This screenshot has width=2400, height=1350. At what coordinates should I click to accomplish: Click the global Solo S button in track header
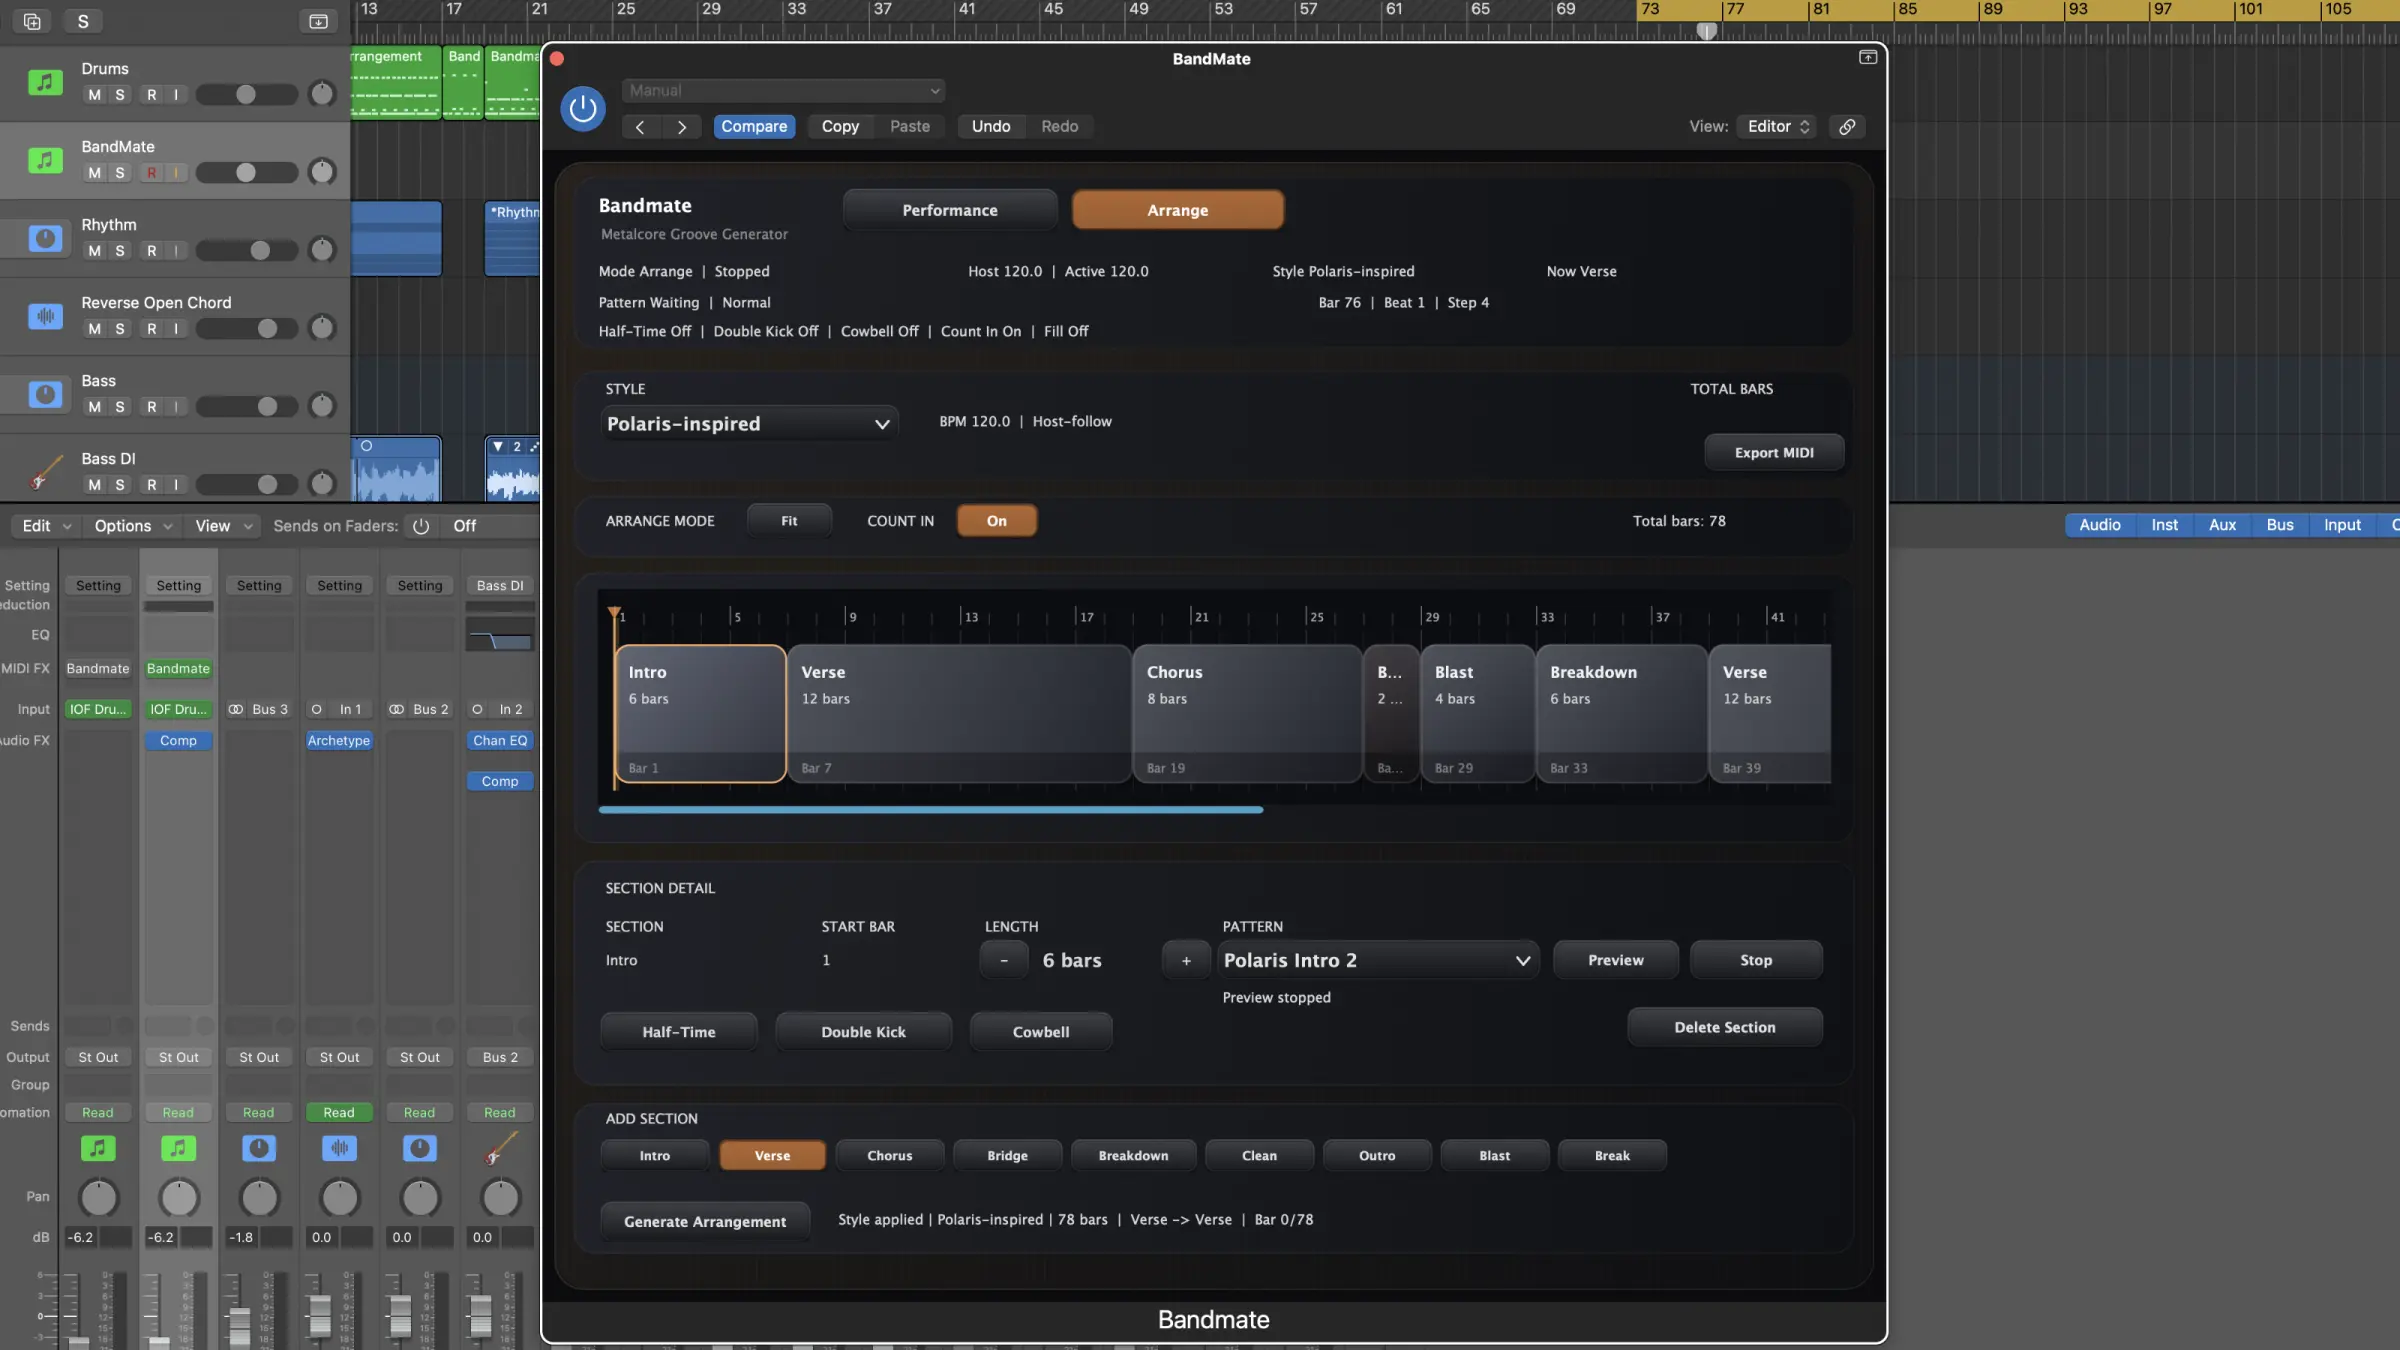(83, 21)
